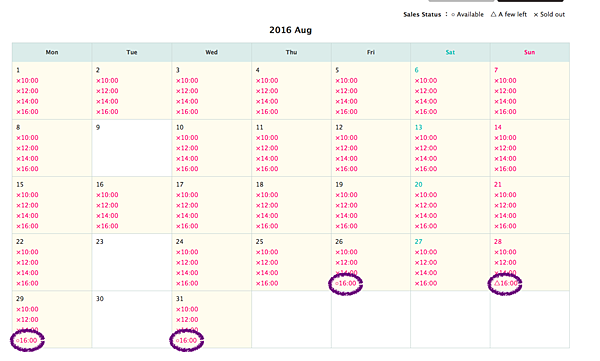Choose the few-left 16:00 slot on August 28
The height and width of the screenshot is (361, 600).
point(505,283)
